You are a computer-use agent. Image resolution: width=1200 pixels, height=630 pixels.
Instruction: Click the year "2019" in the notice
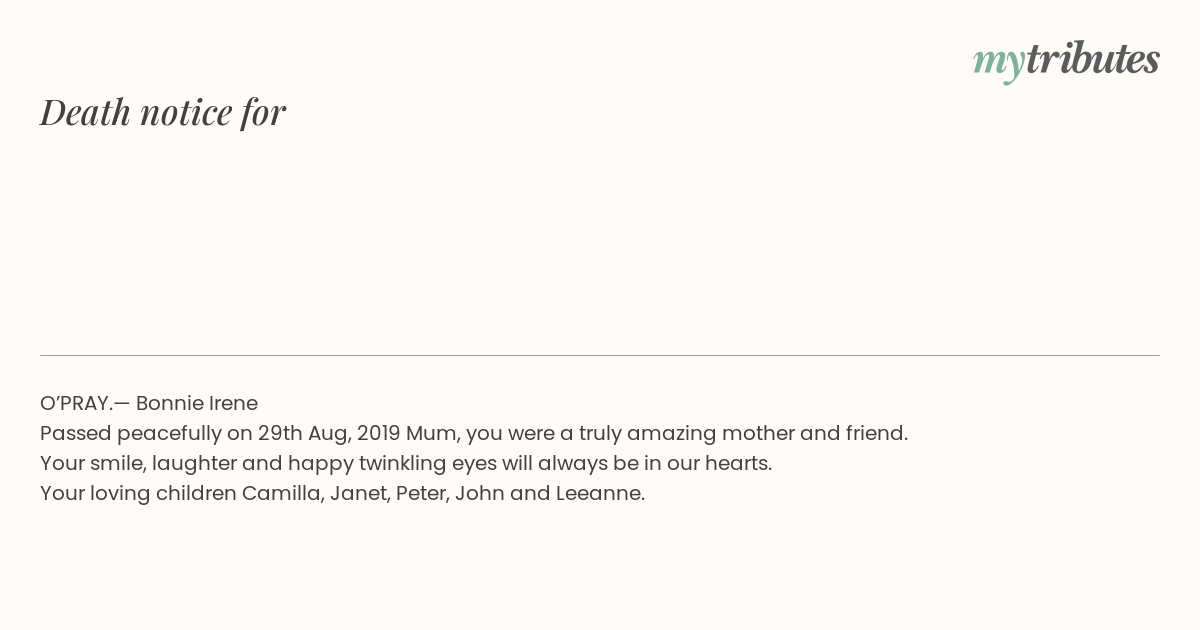[x=378, y=433]
